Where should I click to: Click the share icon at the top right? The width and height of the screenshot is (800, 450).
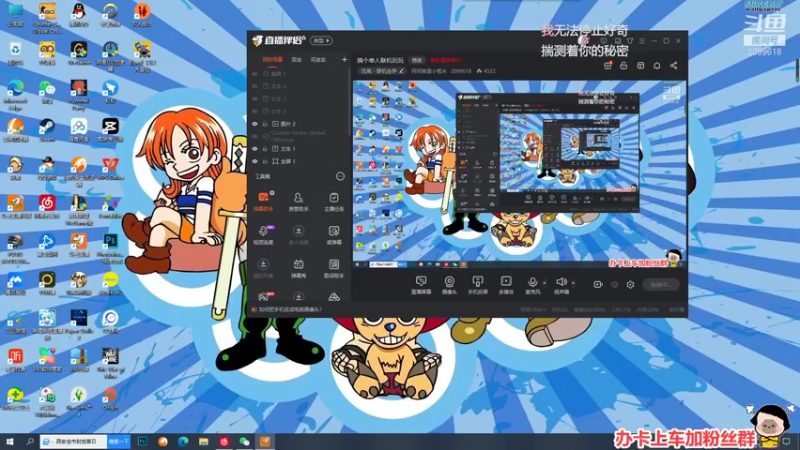(x=673, y=65)
